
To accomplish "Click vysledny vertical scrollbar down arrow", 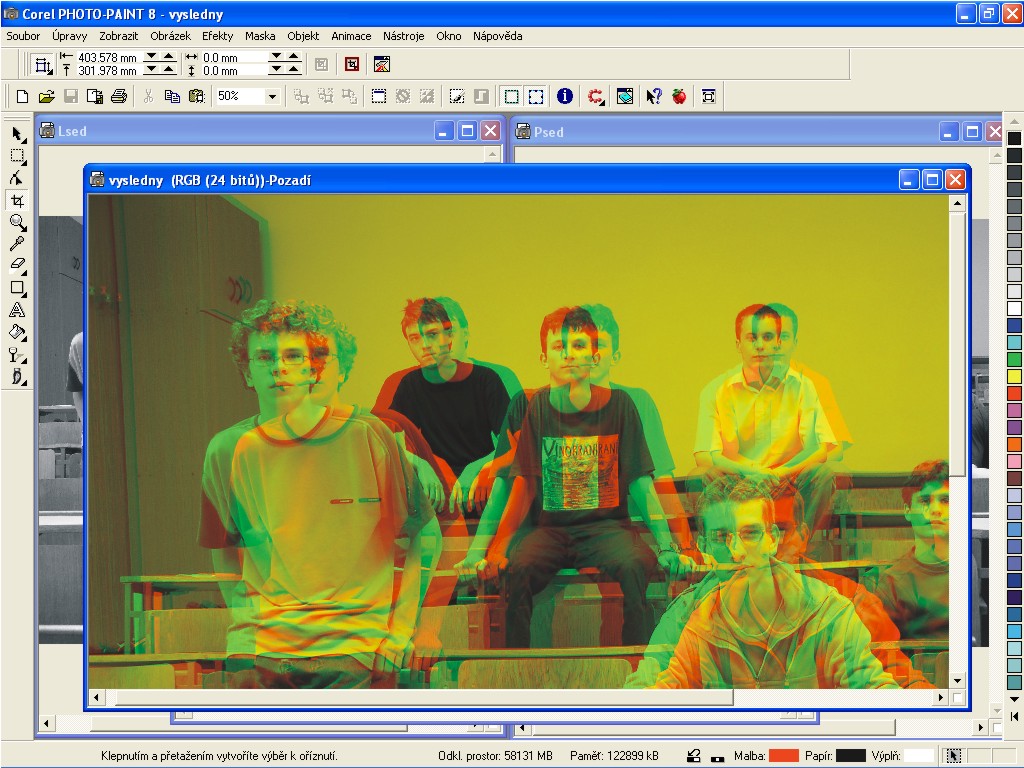I will [957, 680].
